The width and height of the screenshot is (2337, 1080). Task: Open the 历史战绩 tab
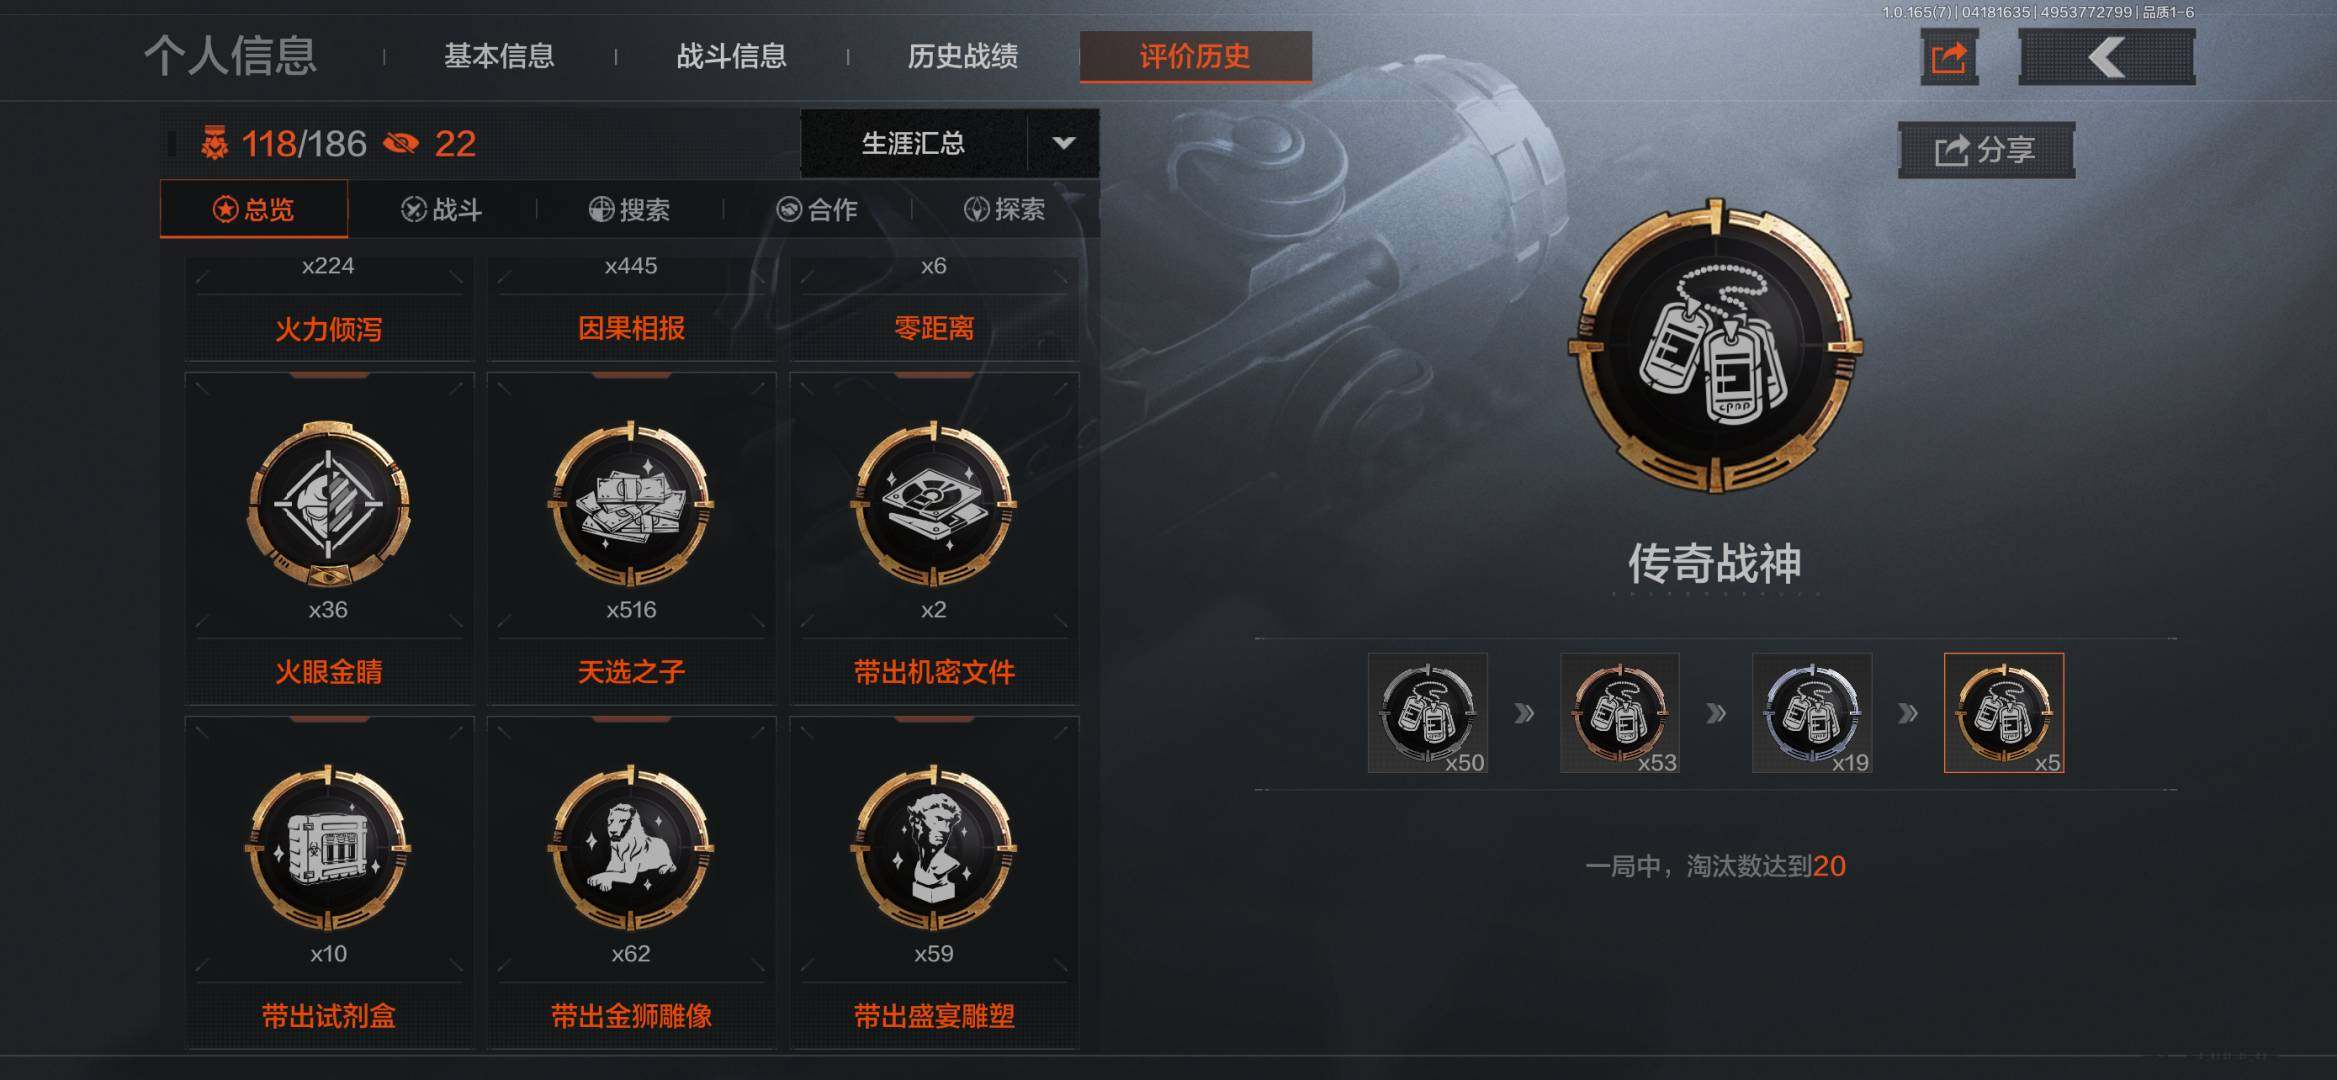click(x=963, y=56)
